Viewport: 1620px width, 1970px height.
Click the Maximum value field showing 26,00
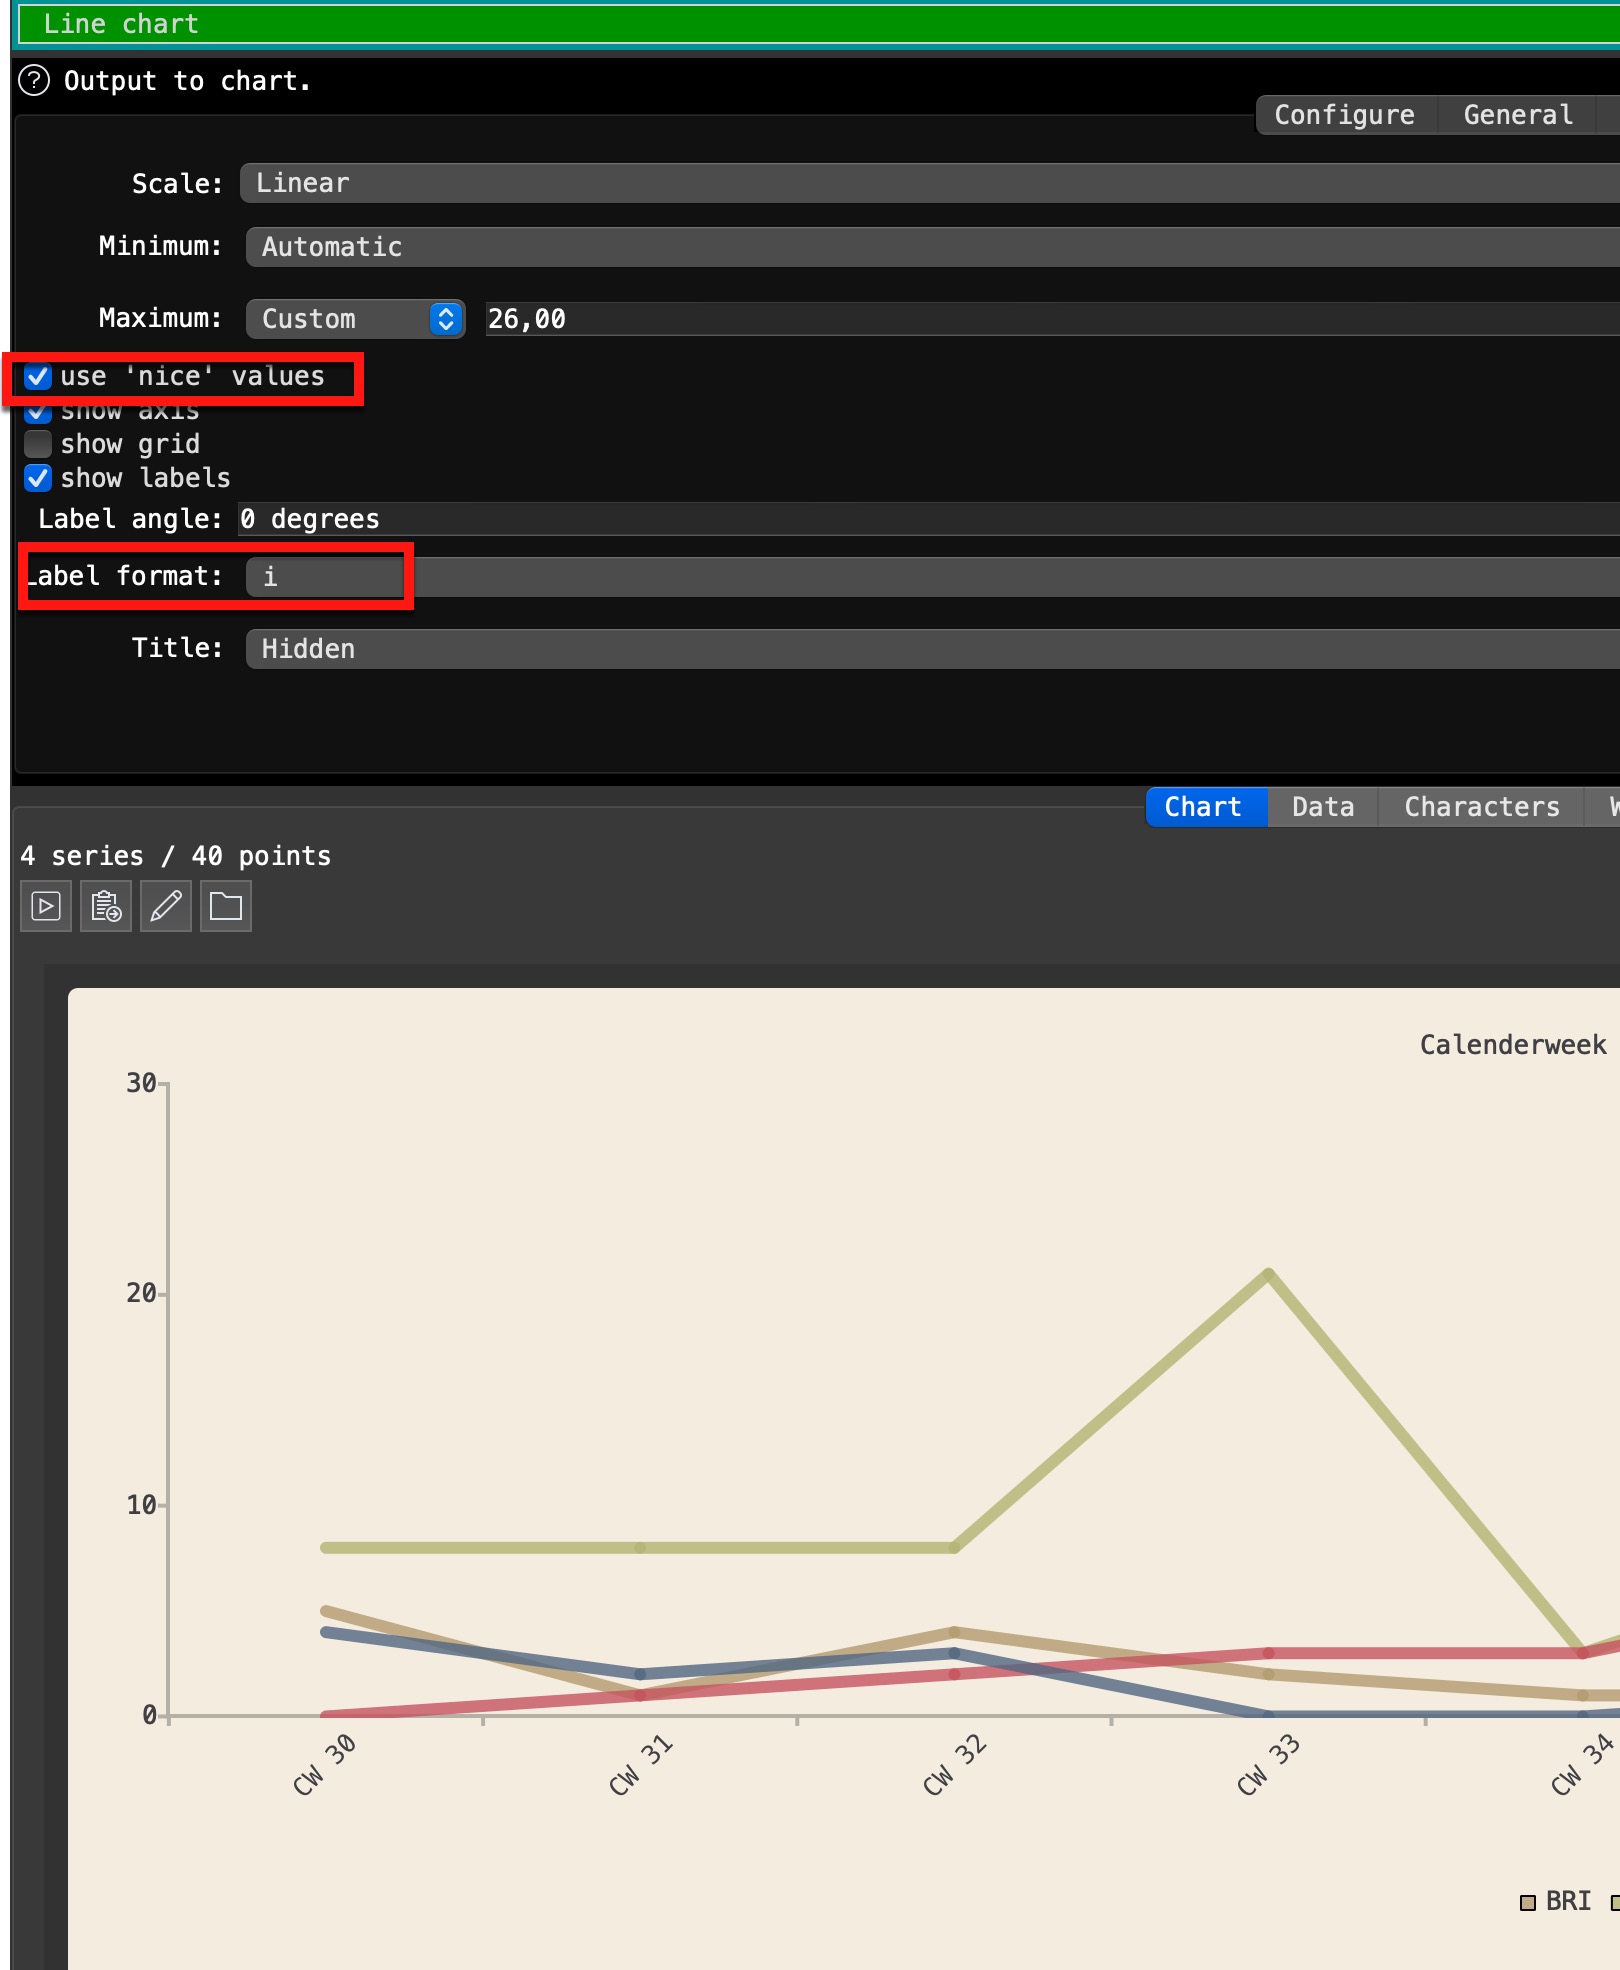pyautogui.click(x=1050, y=319)
